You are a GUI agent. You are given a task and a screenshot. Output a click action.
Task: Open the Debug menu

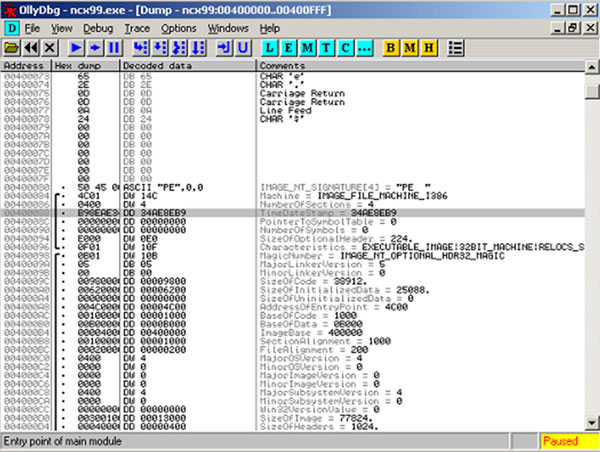pos(98,28)
